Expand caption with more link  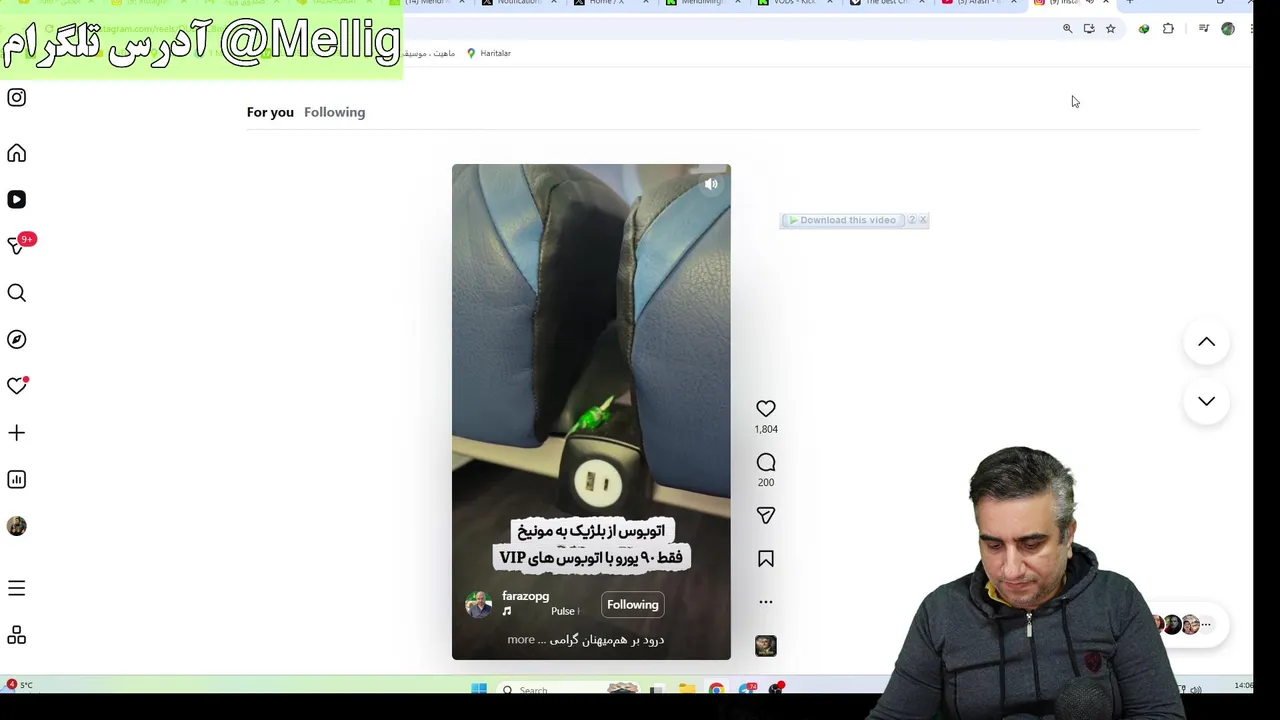click(521, 640)
